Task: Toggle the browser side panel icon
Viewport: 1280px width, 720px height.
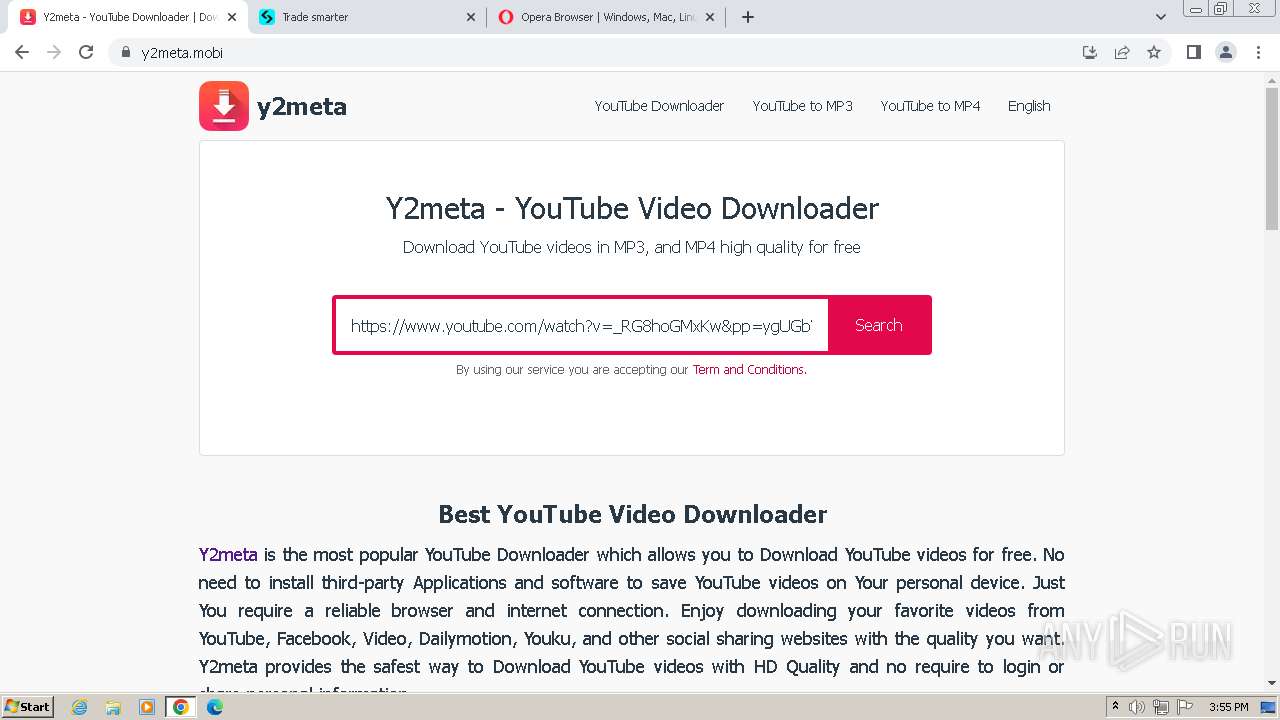Action: tap(1193, 53)
